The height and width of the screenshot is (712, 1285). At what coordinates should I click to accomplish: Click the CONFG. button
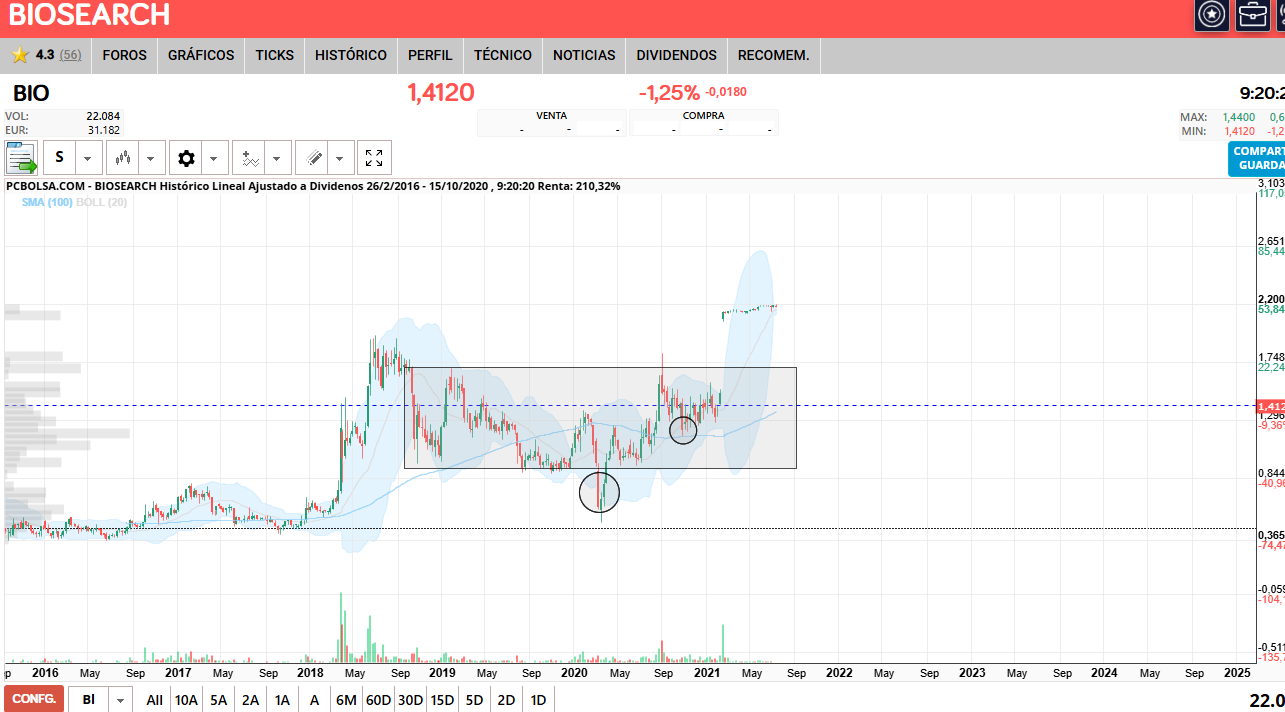coord(33,699)
